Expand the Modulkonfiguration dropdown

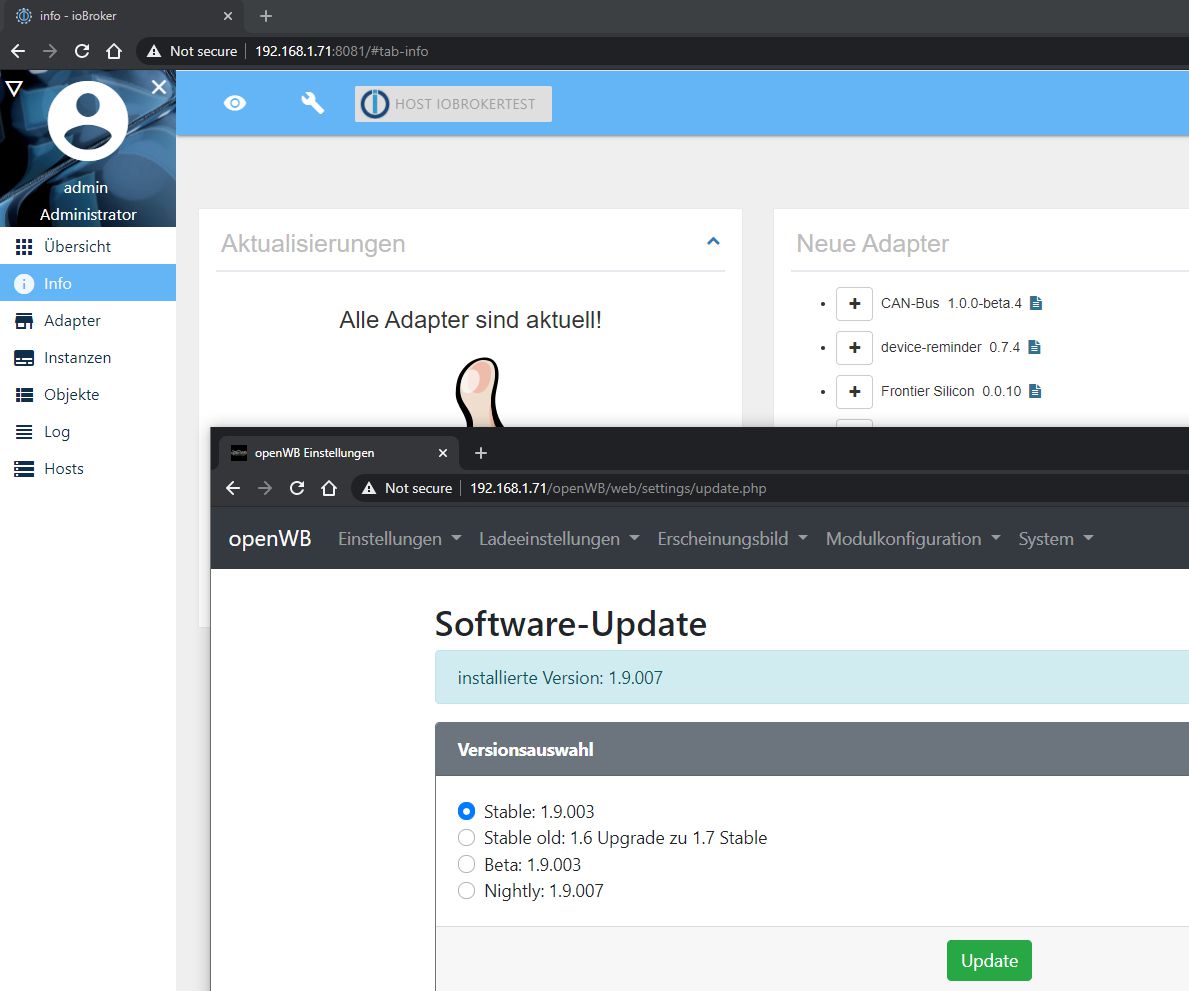coord(912,539)
